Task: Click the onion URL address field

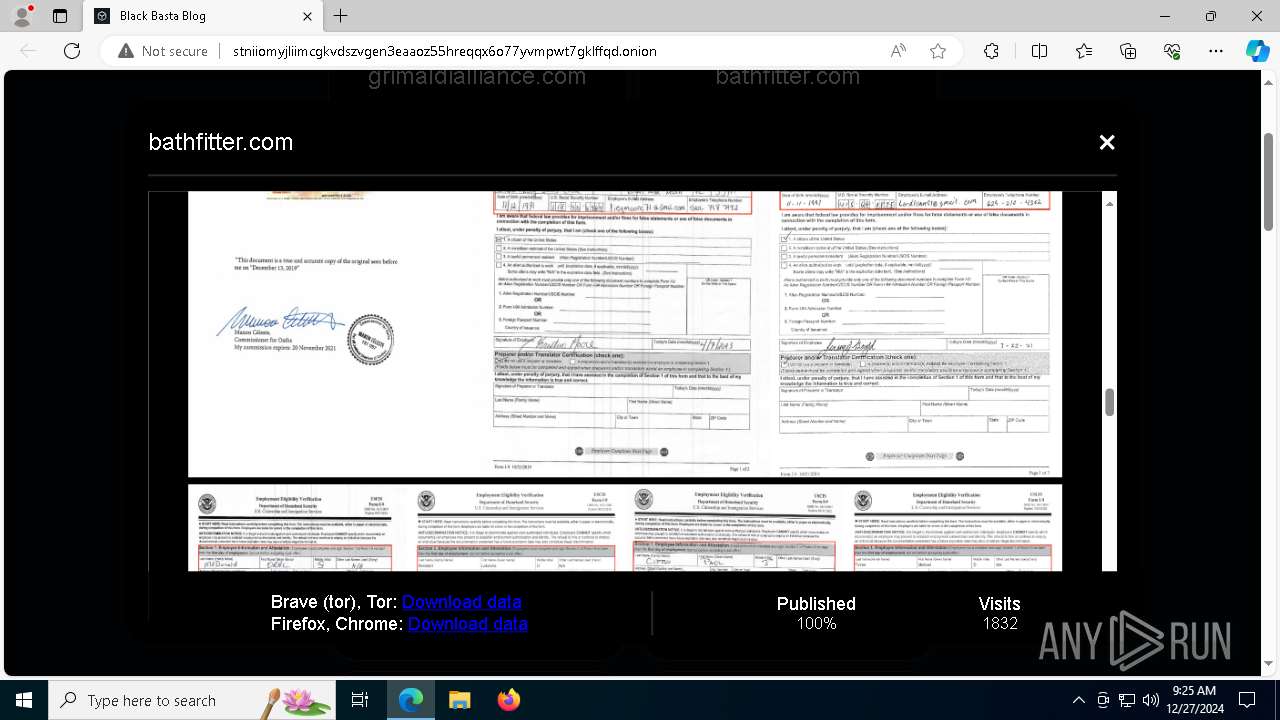Action: 444,51
